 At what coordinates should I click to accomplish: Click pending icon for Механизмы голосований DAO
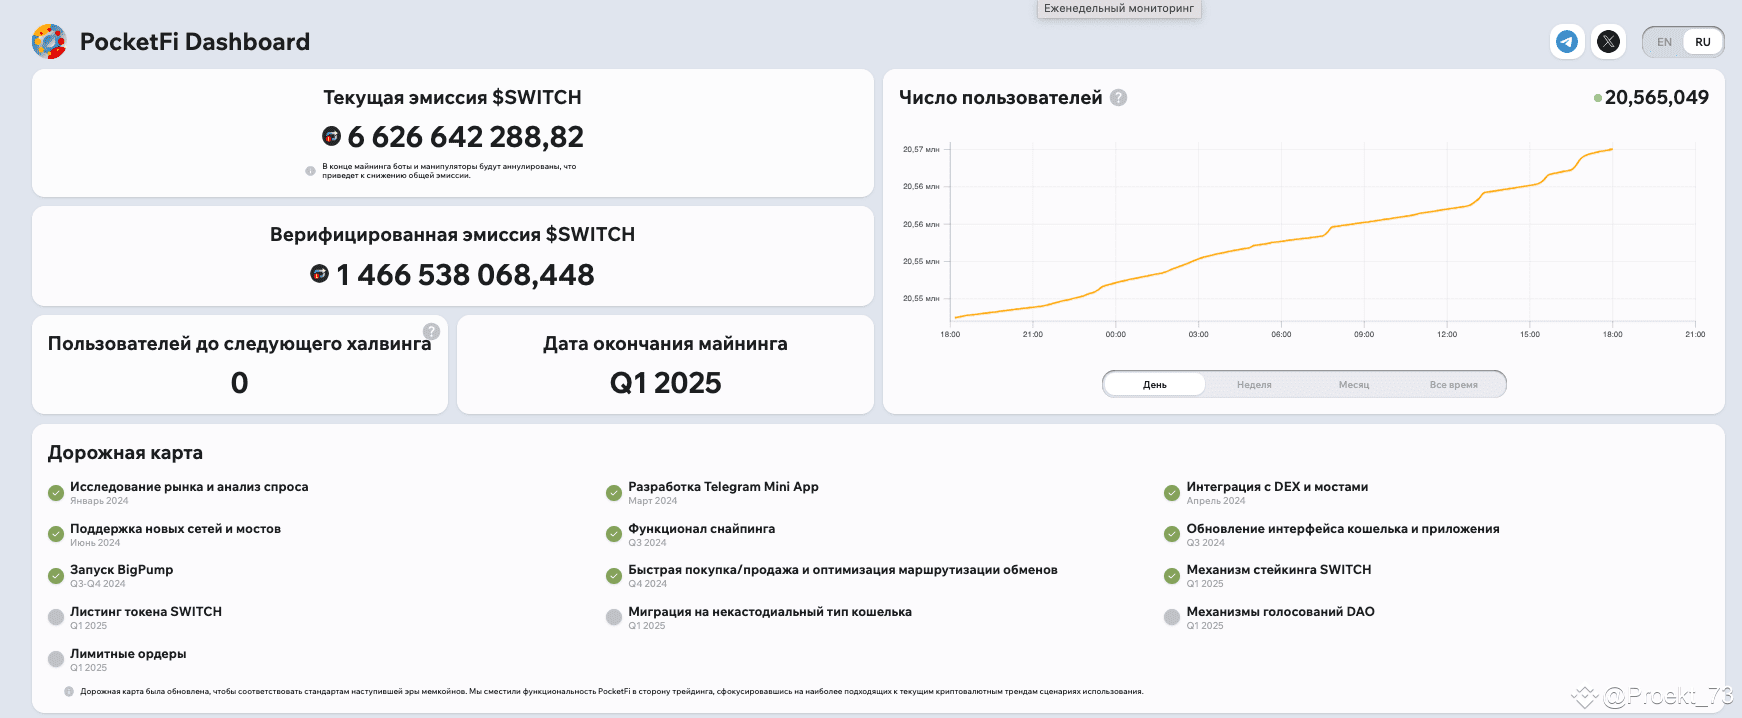tap(1172, 618)
